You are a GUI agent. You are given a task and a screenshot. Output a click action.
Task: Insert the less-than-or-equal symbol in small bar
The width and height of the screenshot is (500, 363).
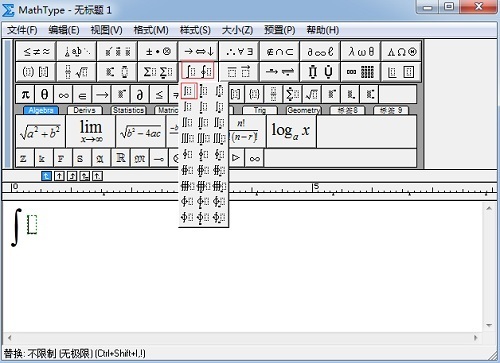pos(159,95)
